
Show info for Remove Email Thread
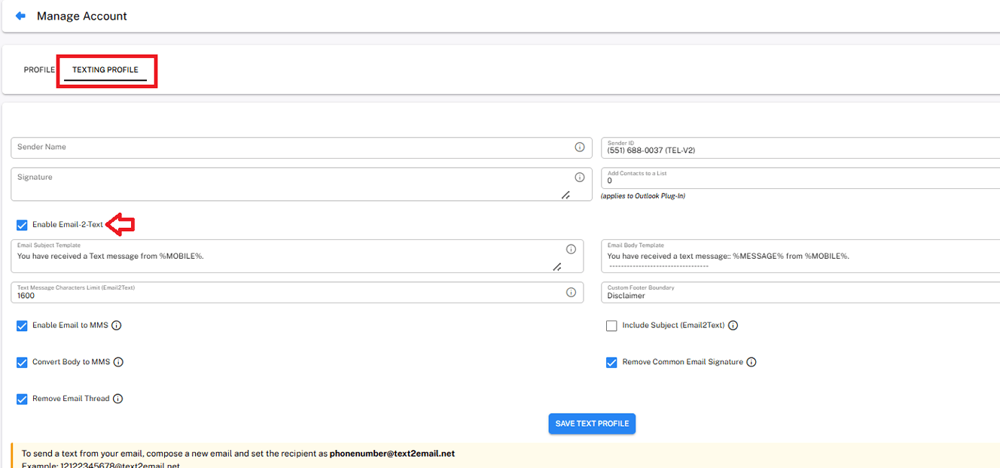click(117, 399)
